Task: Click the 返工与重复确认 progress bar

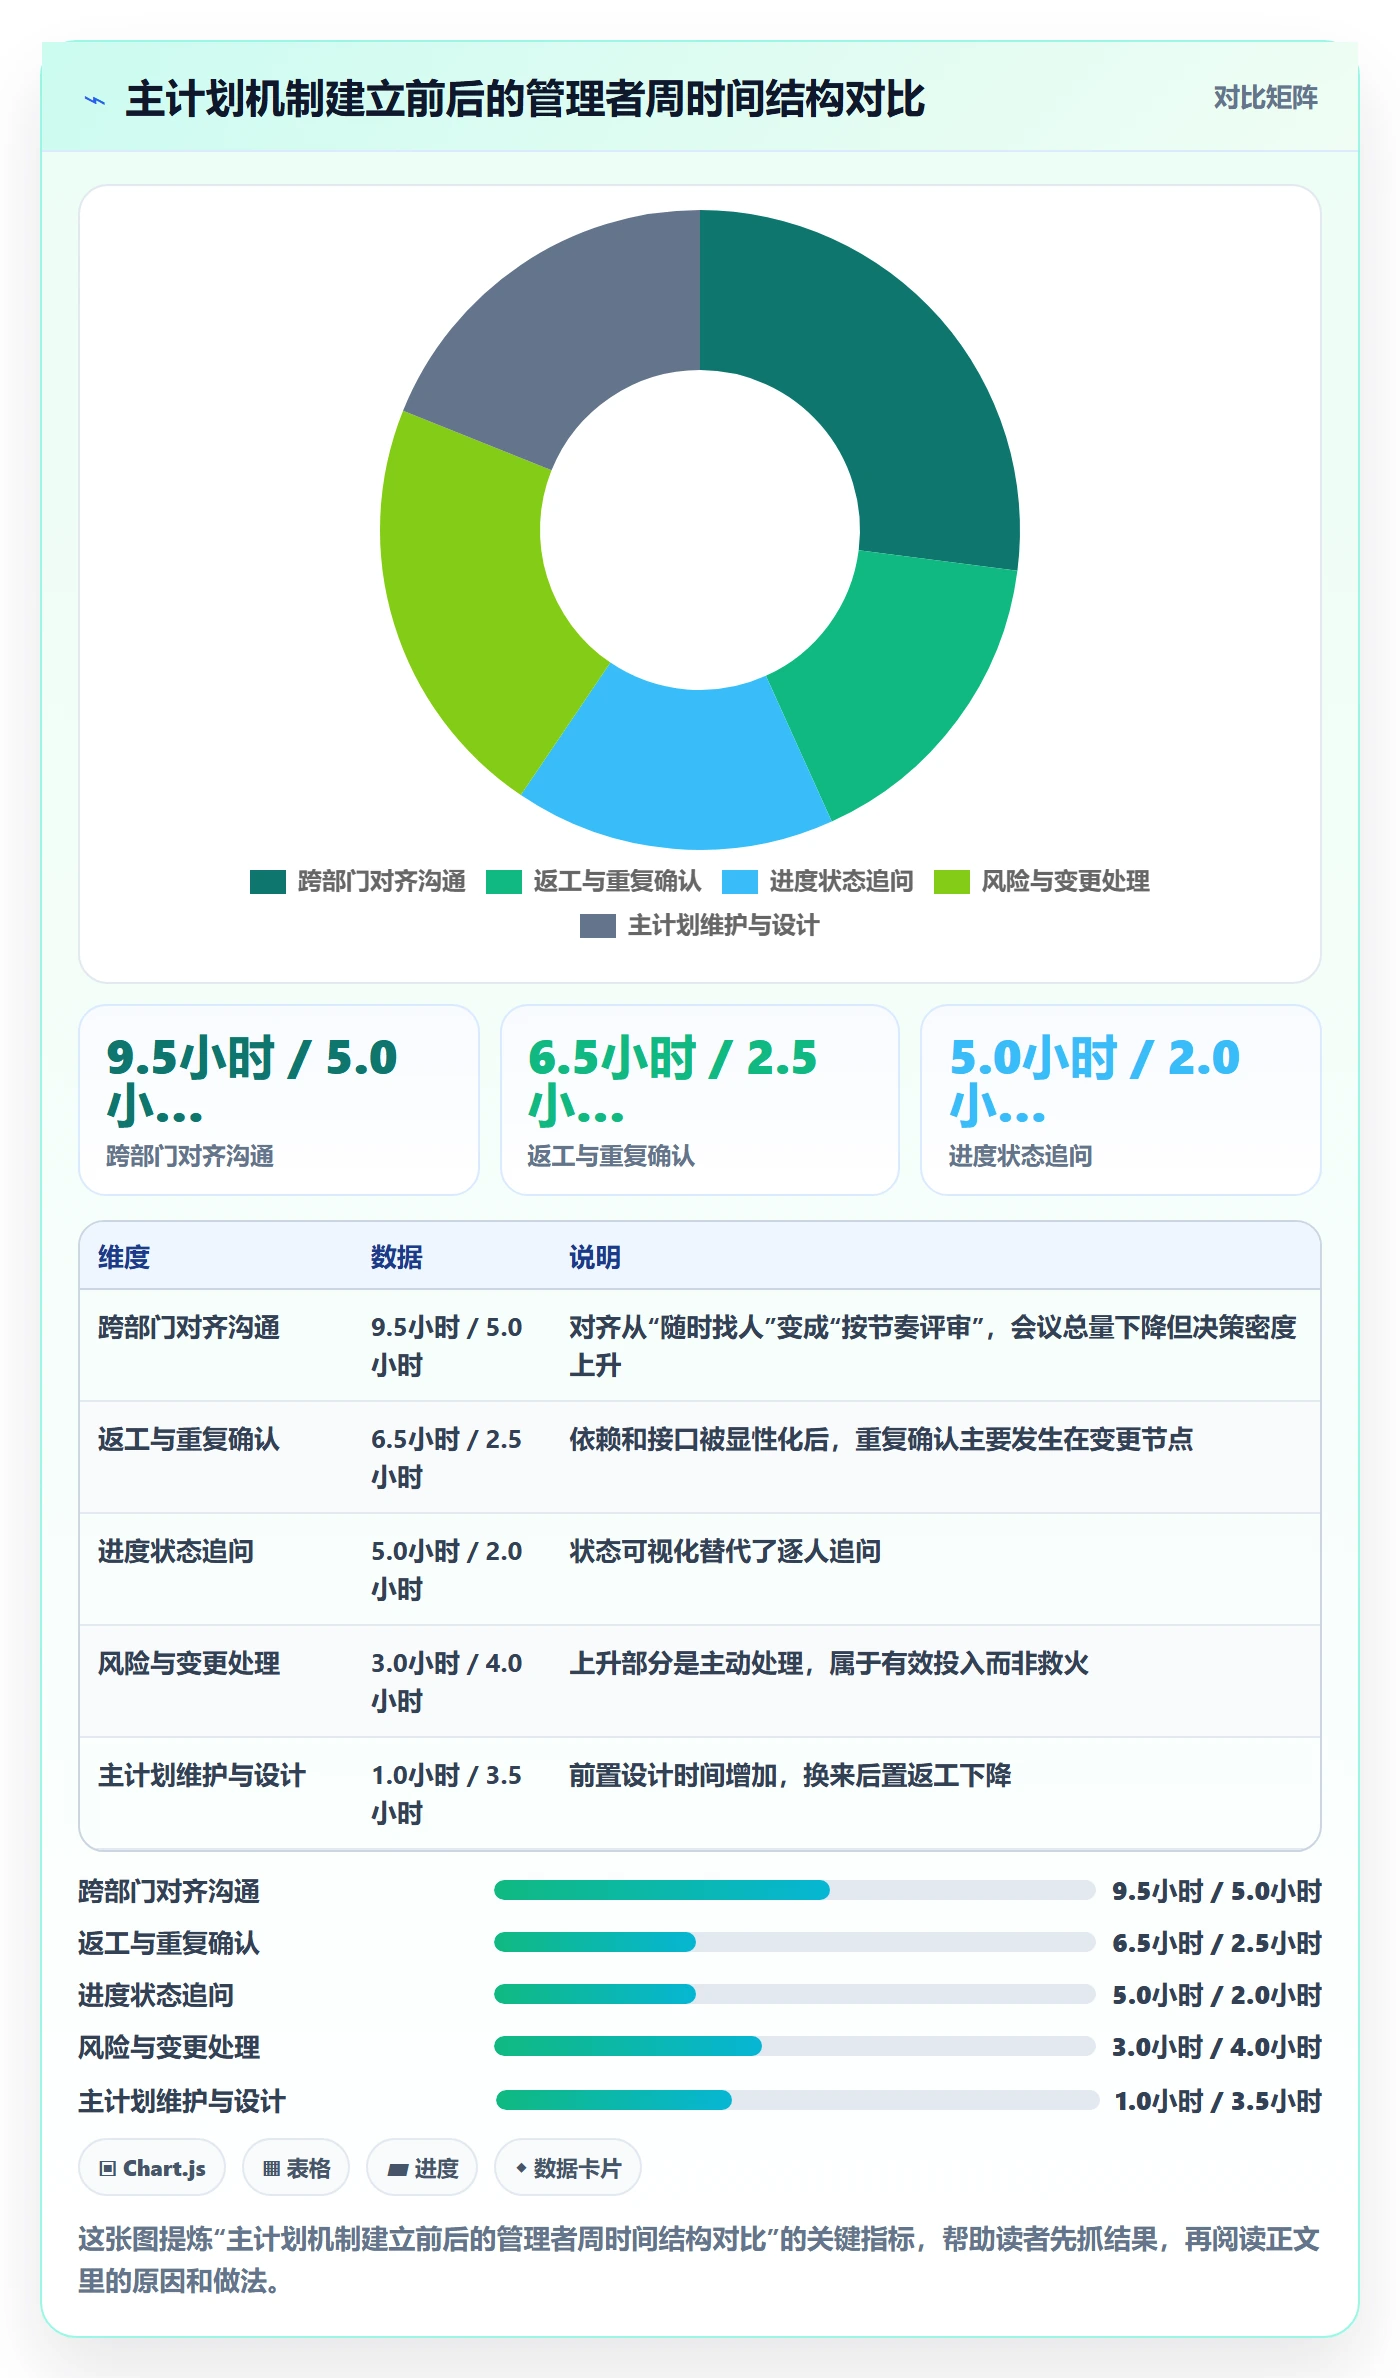Action: tap(795, 1942)
